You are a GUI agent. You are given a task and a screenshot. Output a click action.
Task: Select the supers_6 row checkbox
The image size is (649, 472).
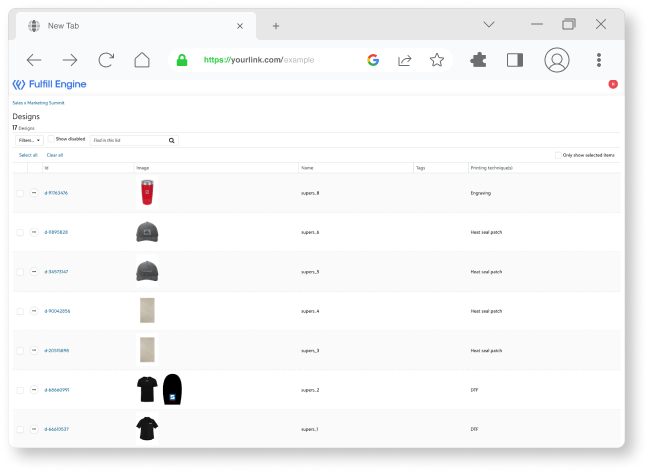[x=20, y=232]
